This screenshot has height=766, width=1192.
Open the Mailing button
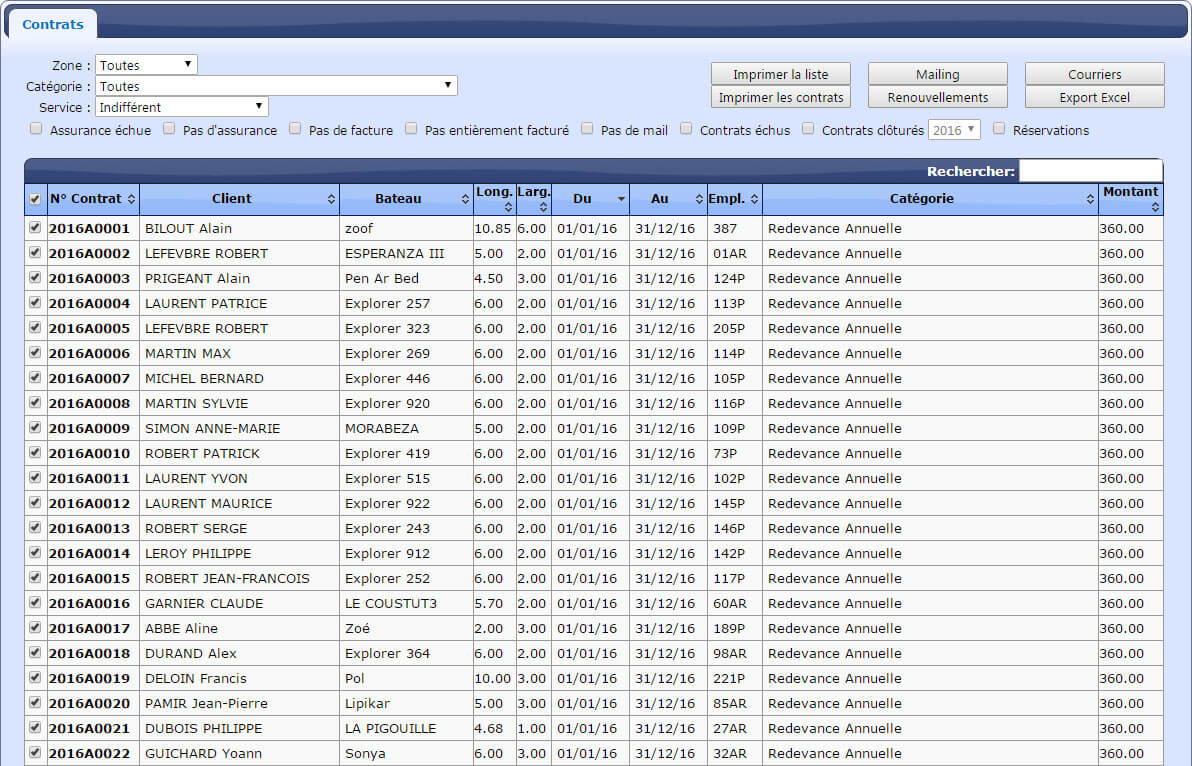[x=937, y=74]
